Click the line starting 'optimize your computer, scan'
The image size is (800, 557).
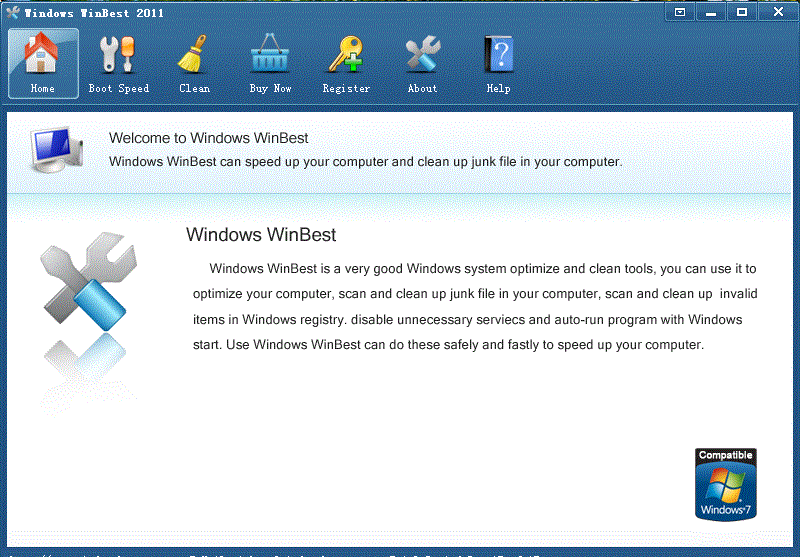pyautogui.click(x=475, y=294)
